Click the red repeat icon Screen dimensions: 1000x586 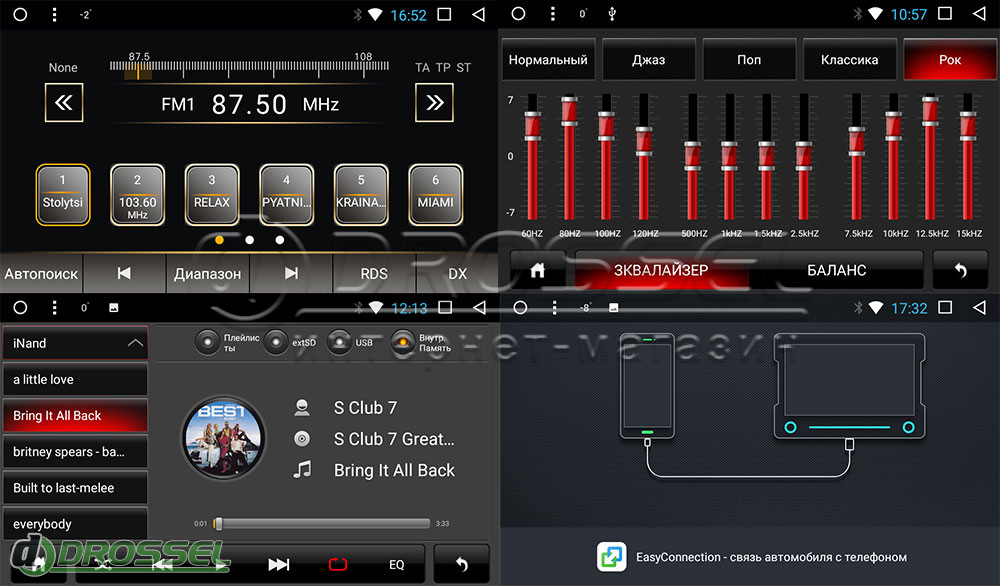[x=338, y=565]
